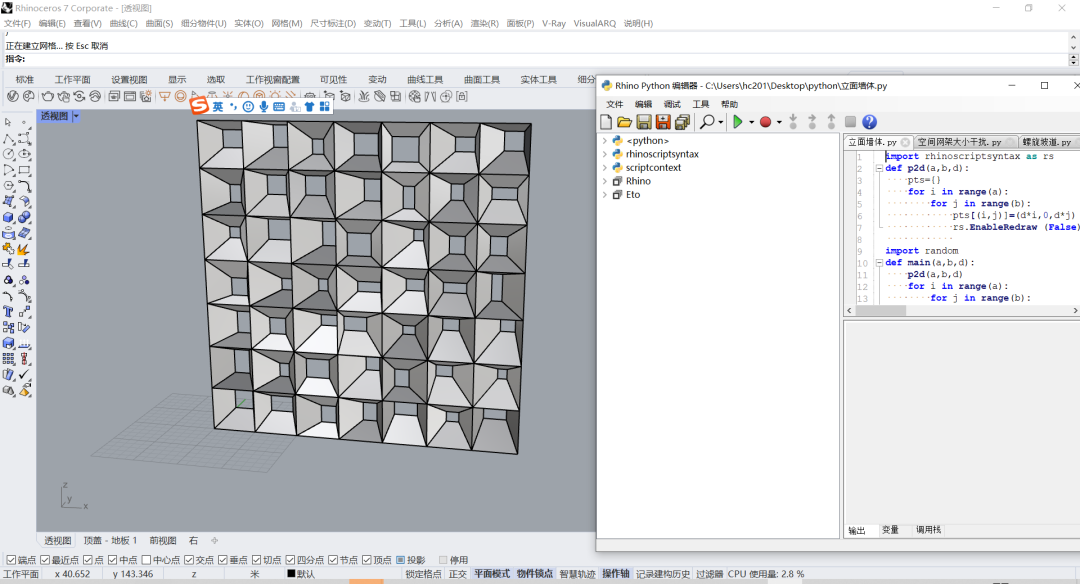The height and width of the screenshot is (584, 1080).
Task: Enable the 中心点 osnap checkbox
Action: click(x=147, y=560)
